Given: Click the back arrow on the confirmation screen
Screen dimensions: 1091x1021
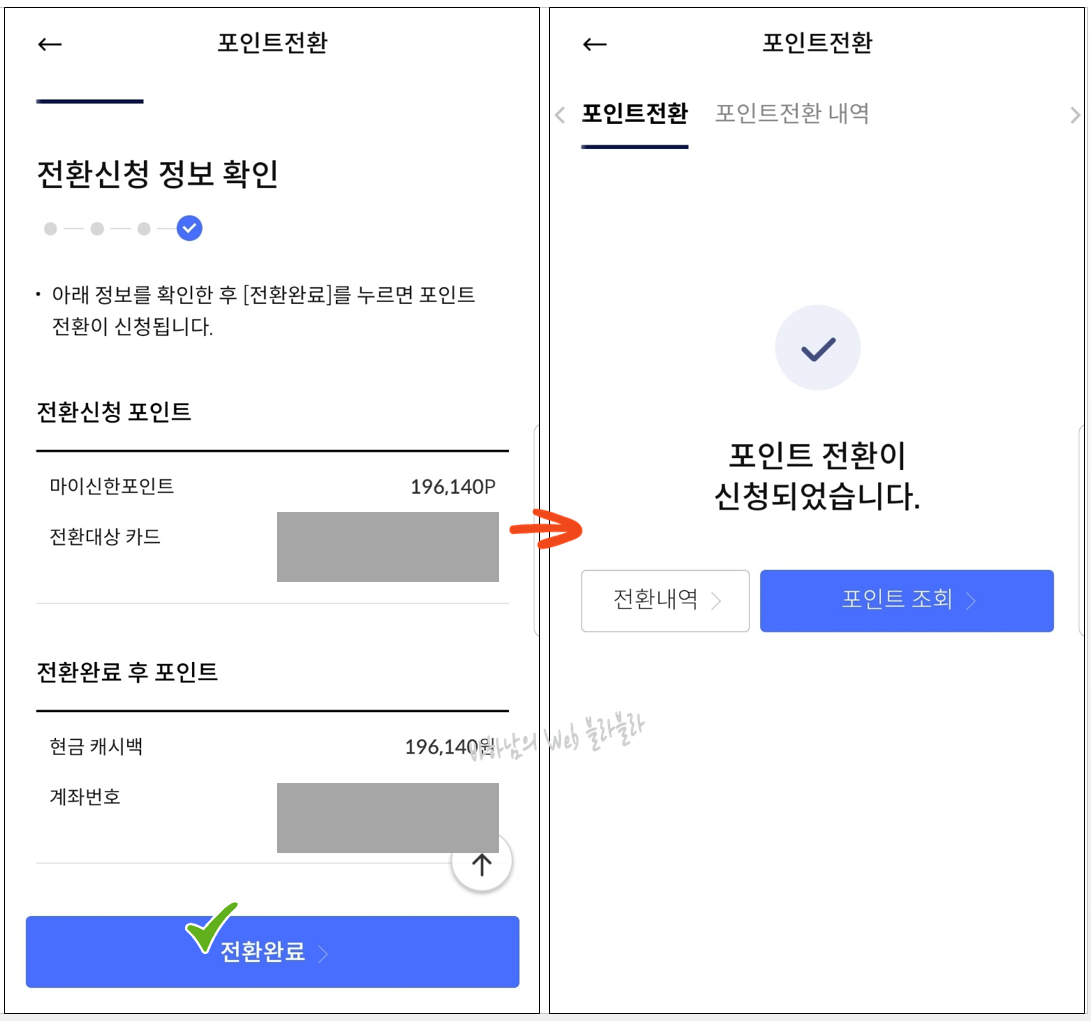Looking at the screenshot, I should pos(594,44).
